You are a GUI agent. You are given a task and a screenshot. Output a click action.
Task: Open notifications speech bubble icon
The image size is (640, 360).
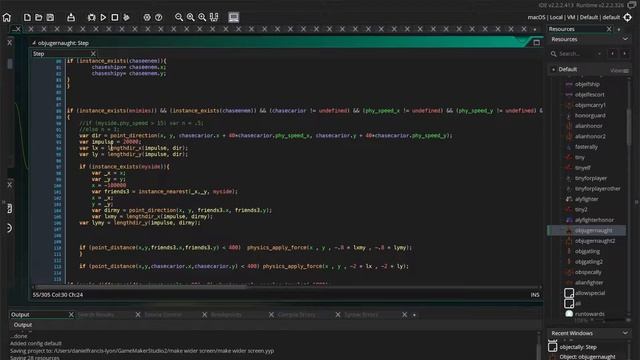click(631, 5)
